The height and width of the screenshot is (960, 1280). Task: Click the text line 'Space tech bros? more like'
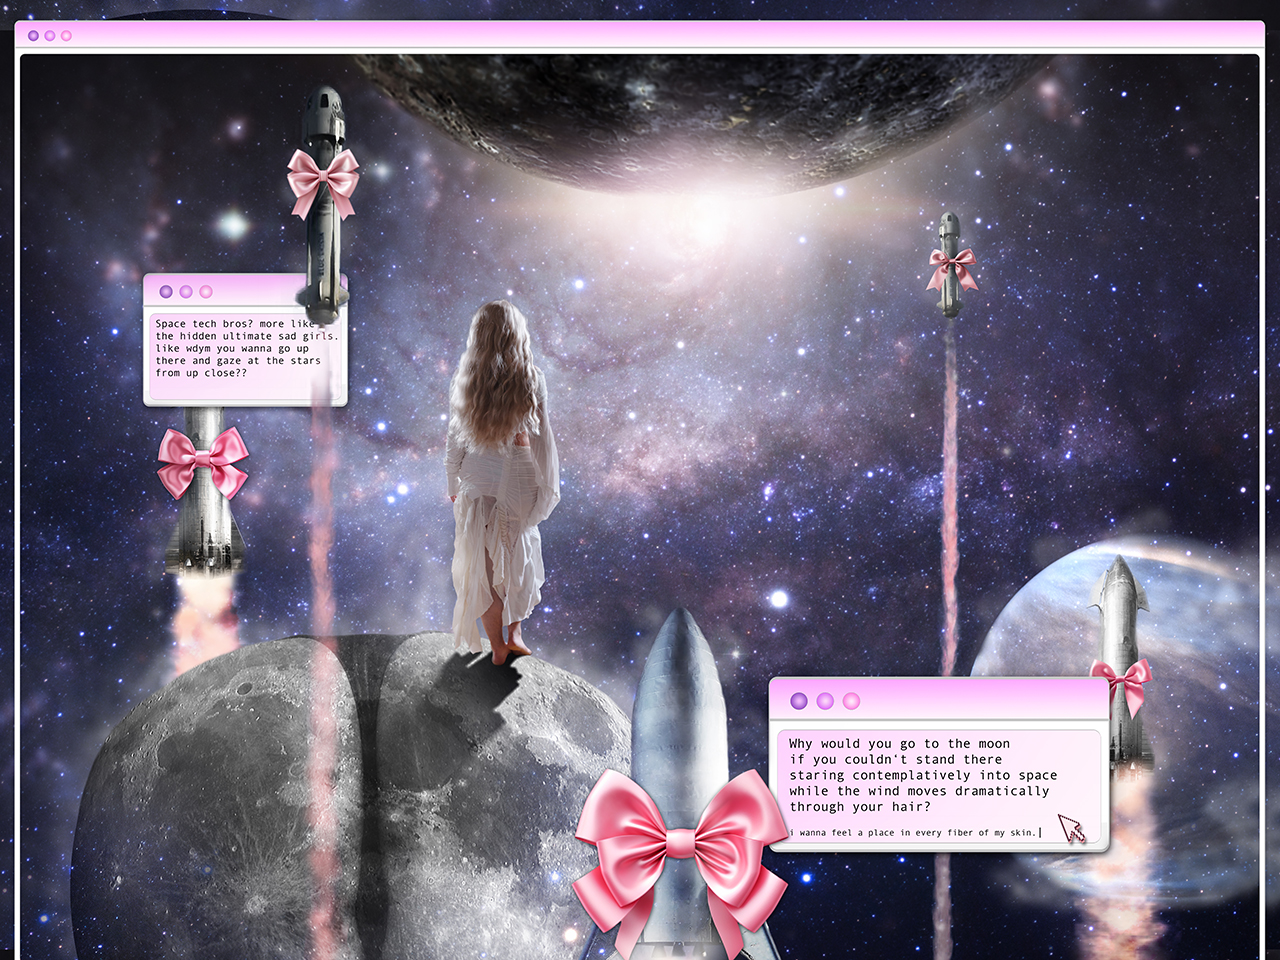coord(236,324)
